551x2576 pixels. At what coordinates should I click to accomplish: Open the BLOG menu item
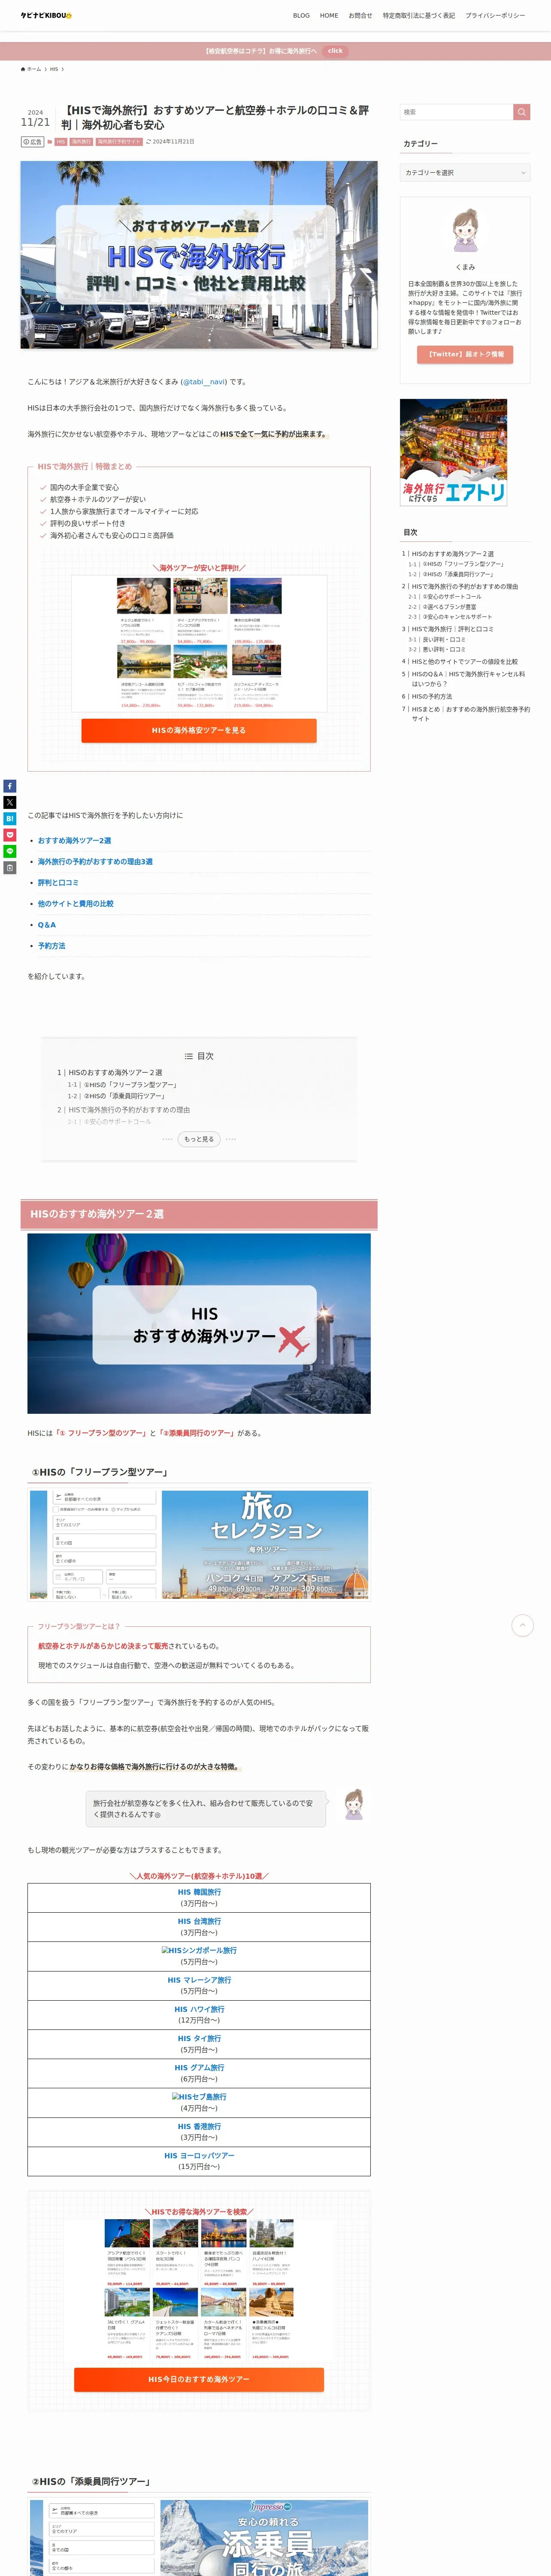301,16
